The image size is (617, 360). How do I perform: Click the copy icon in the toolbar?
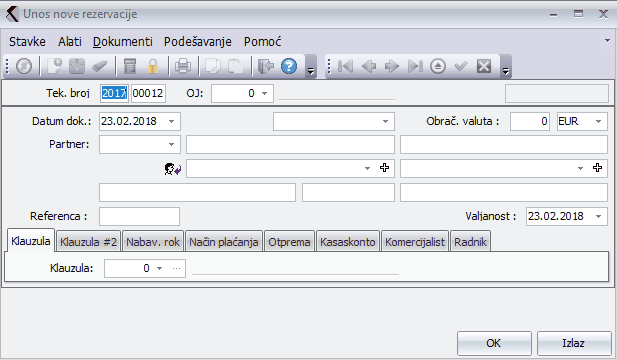[x=213, y=66]
